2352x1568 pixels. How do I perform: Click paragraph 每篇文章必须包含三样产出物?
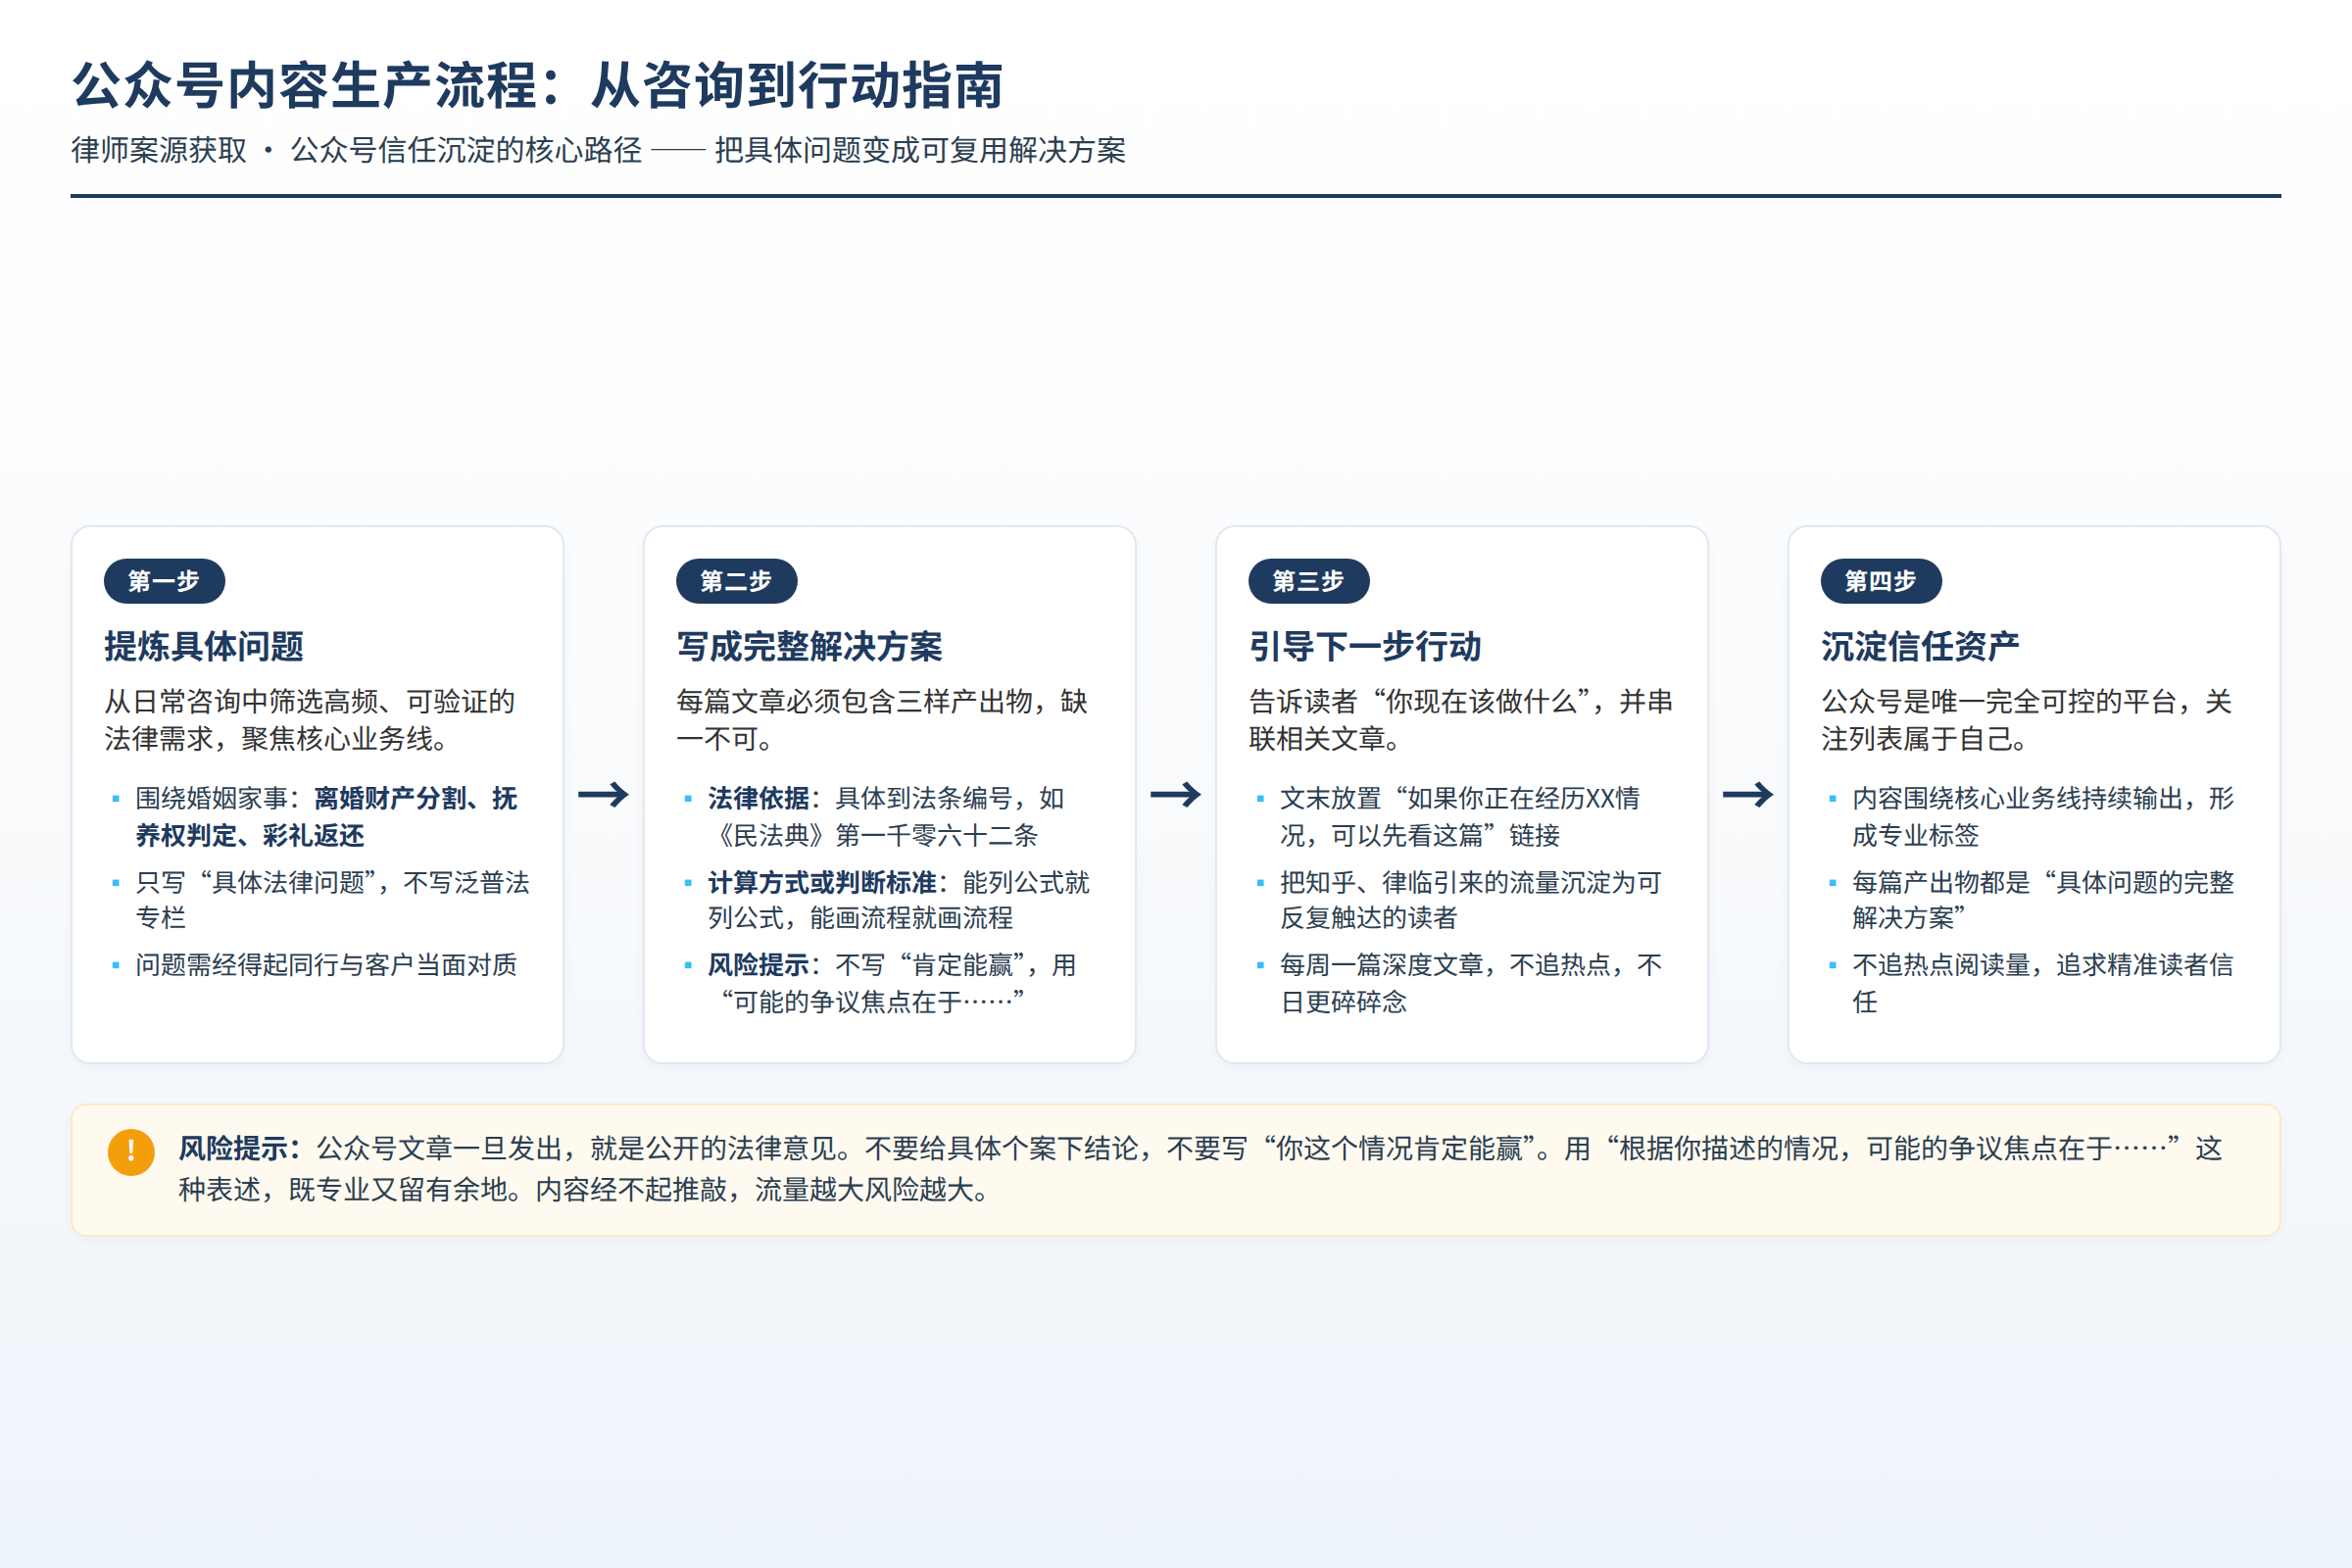tap(882, 720)
